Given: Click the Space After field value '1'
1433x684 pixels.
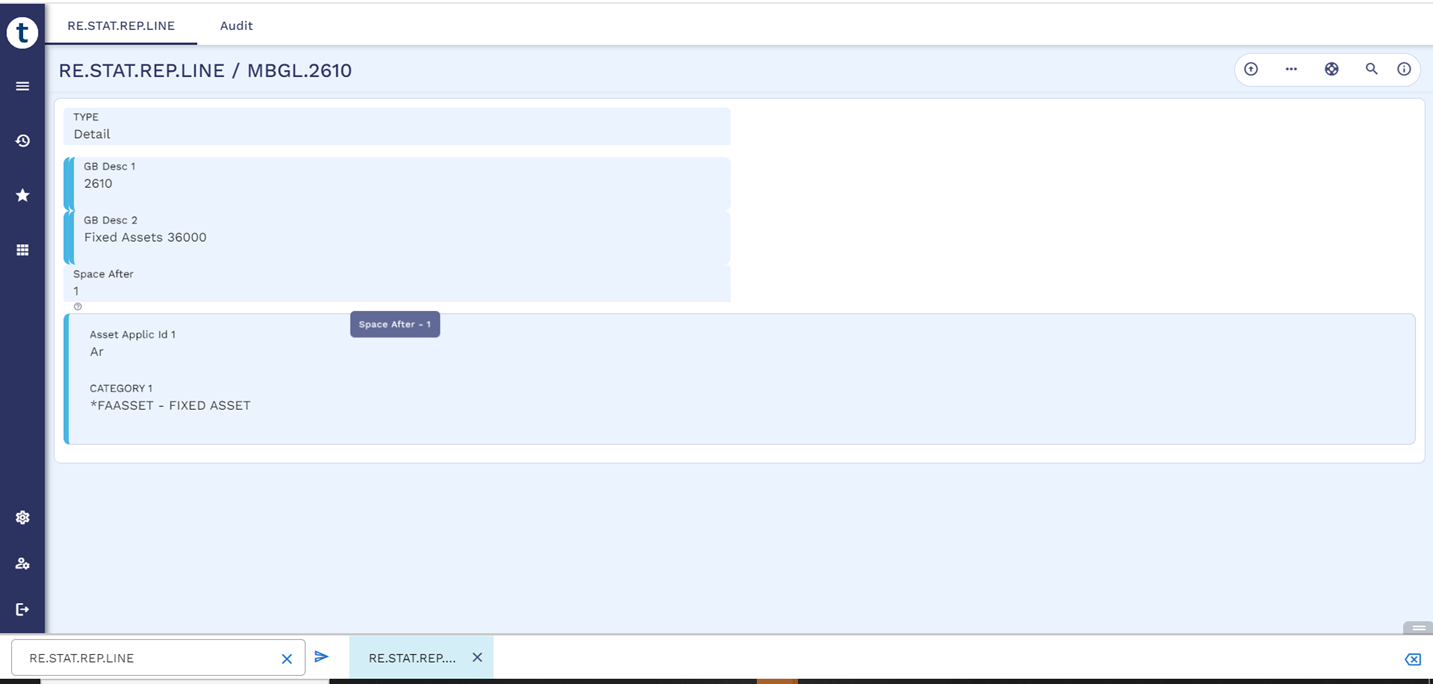Looking at the screenshot, I should tap(76, 291).
